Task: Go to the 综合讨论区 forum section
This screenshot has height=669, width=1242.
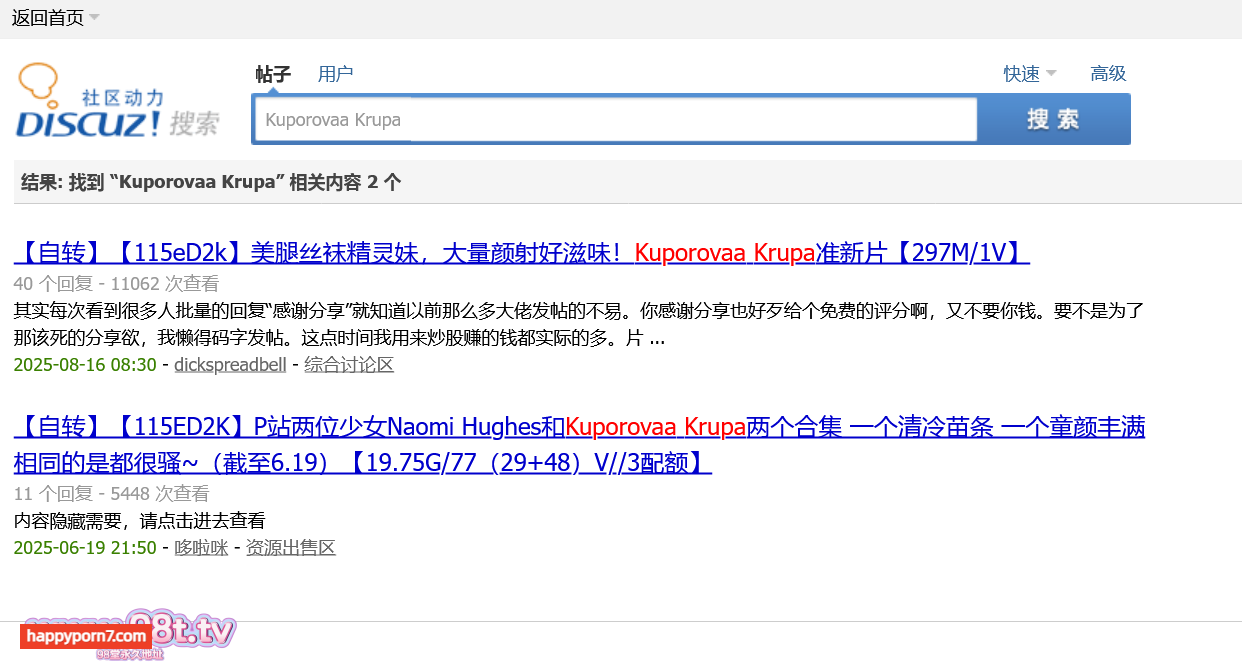Action: (349, 365)
